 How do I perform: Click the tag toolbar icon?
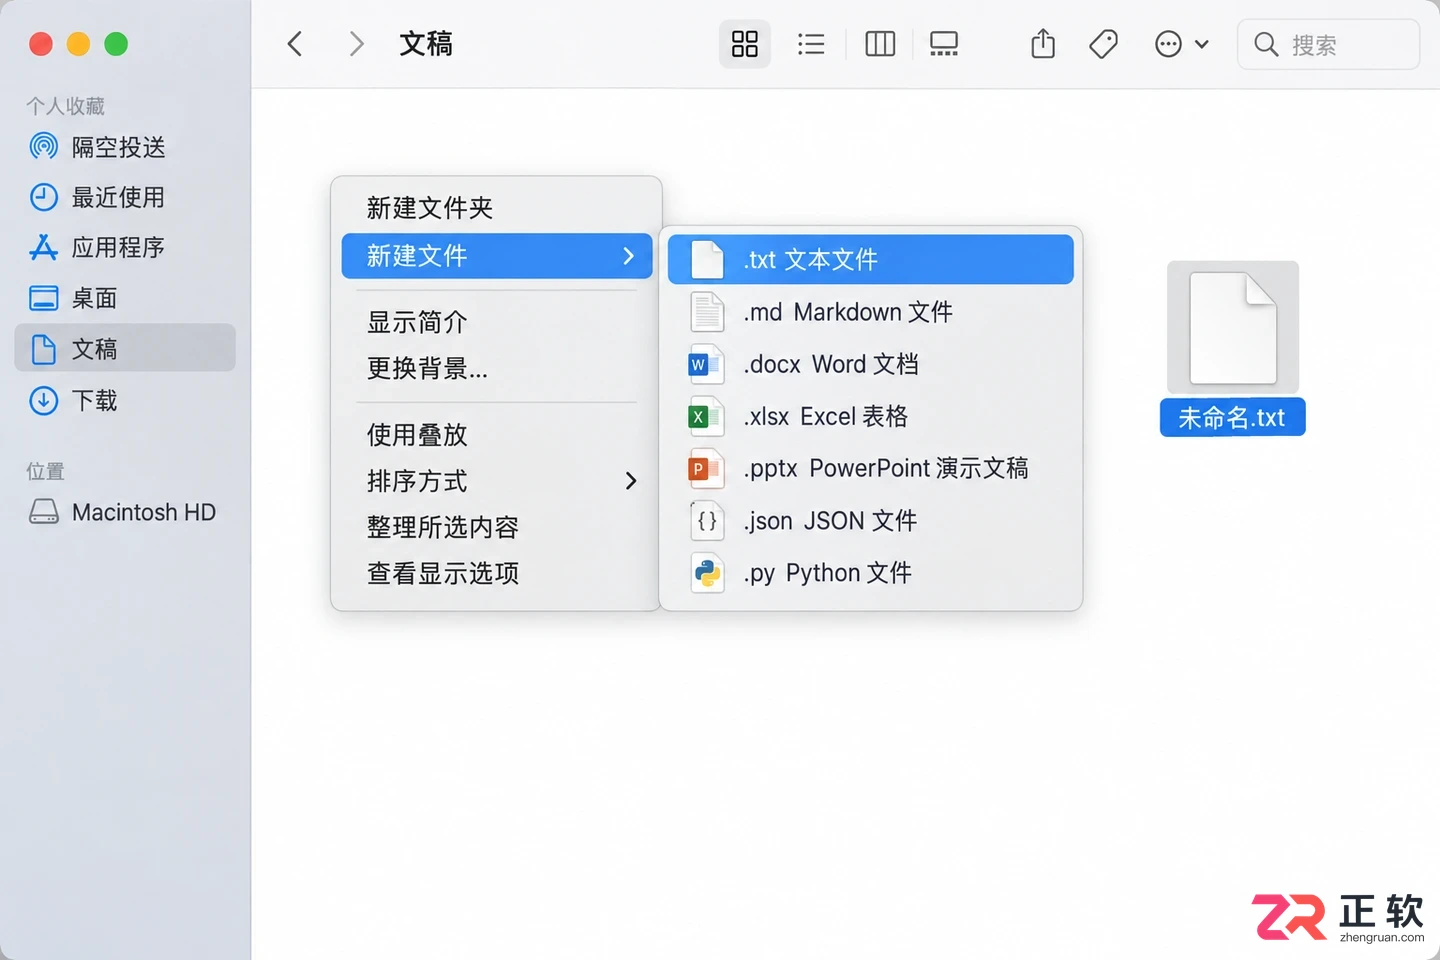pyautogui.click(x=1103, y=44)
